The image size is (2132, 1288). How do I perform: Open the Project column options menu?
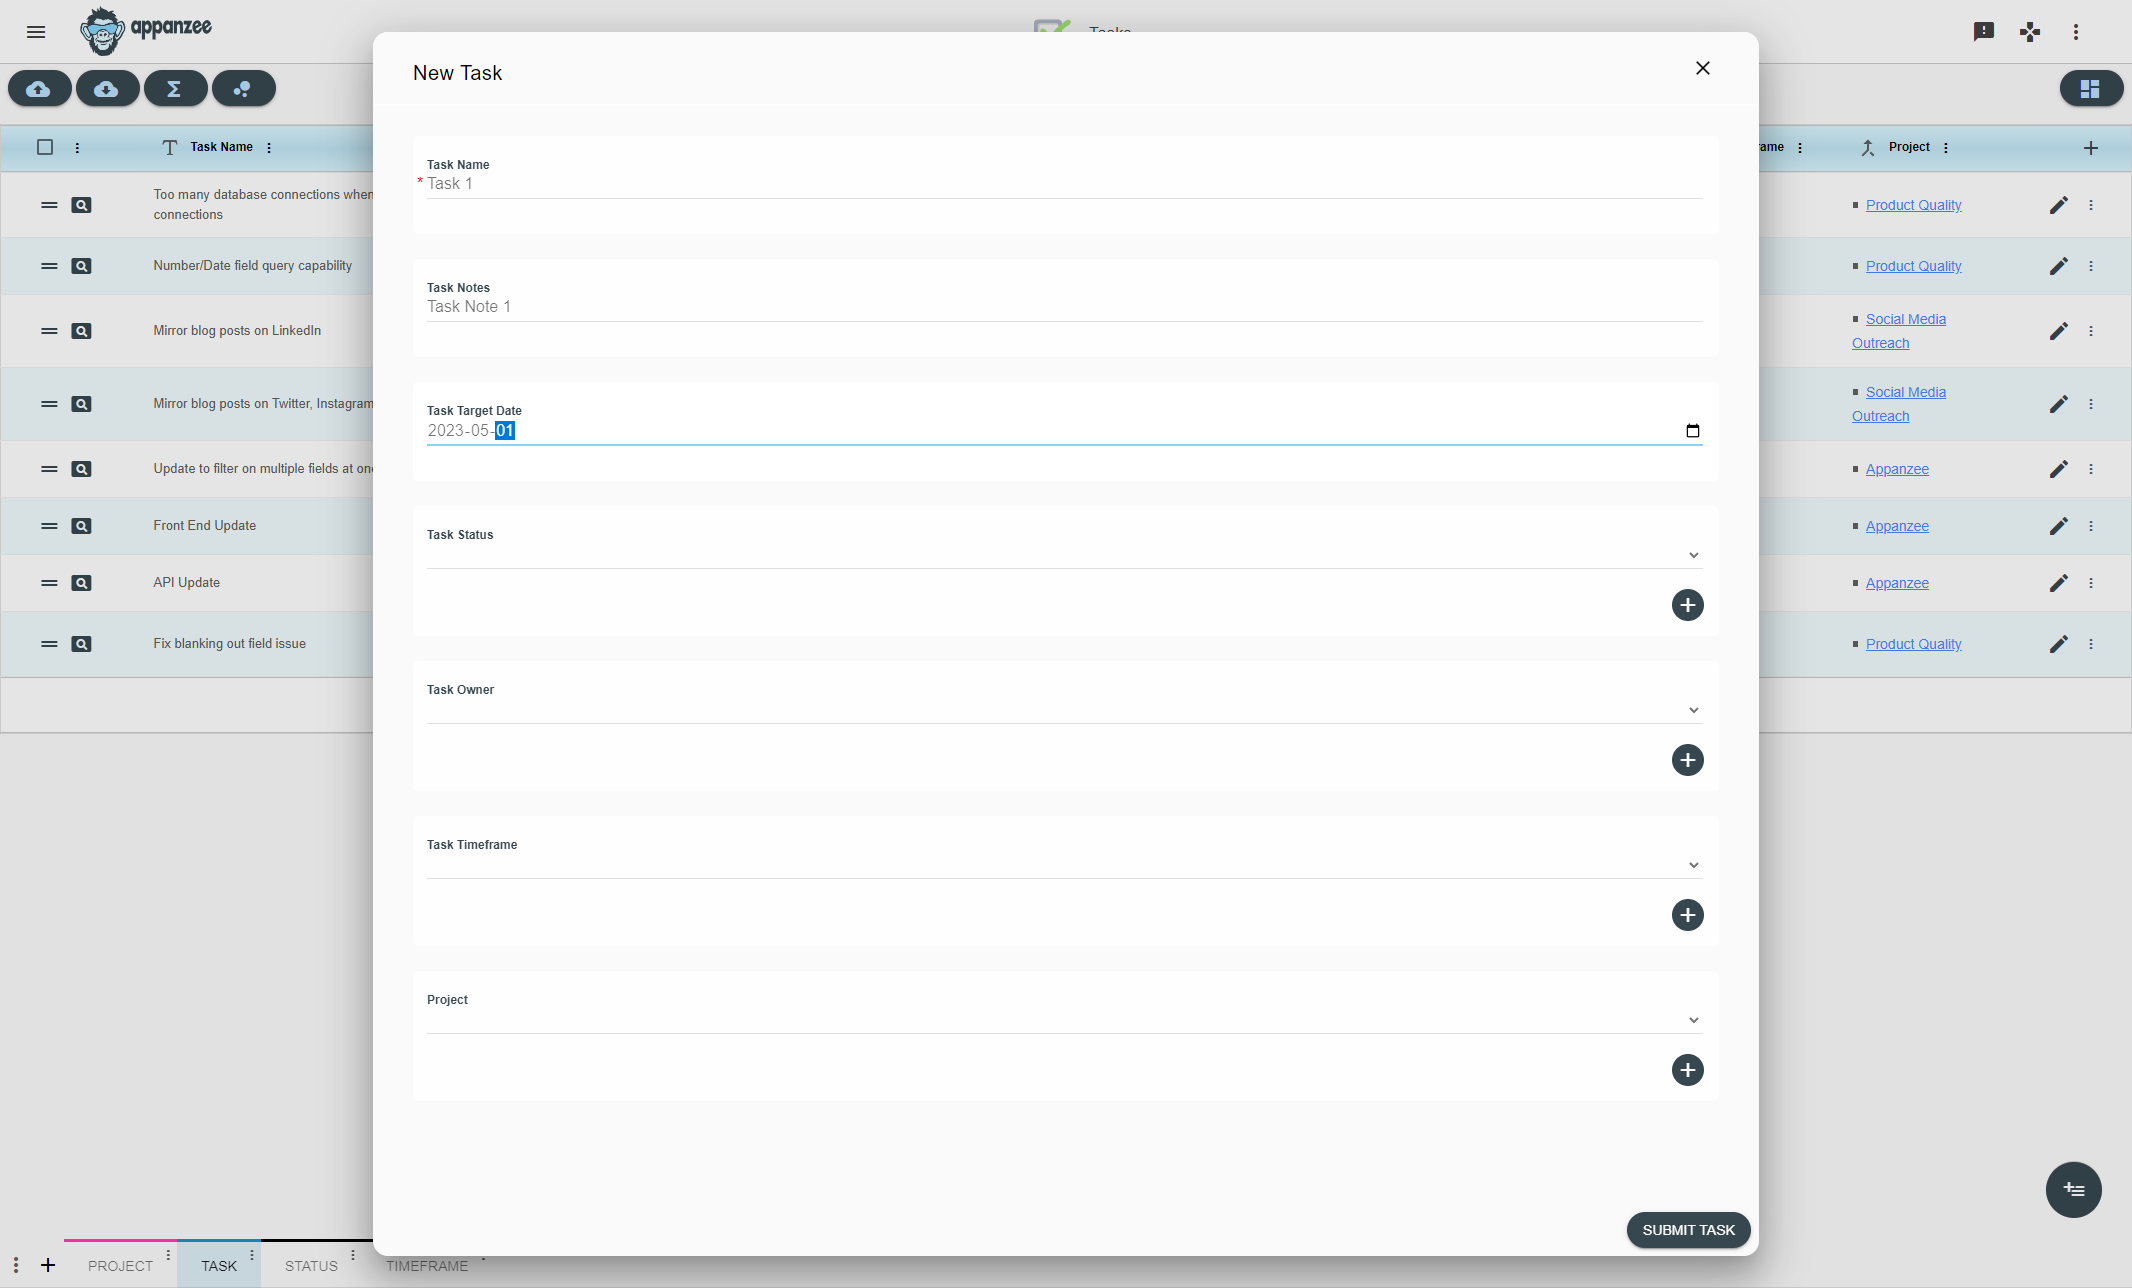1946,148
